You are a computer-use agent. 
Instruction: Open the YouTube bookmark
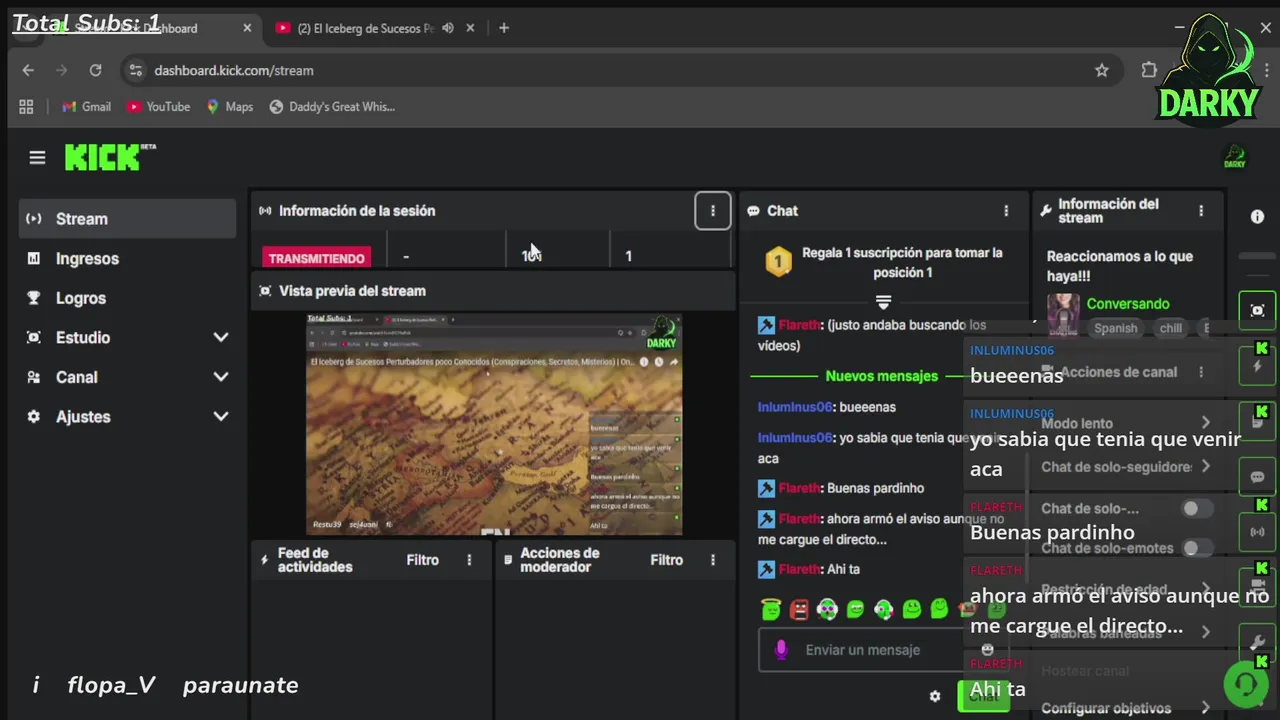coord(158,106)
